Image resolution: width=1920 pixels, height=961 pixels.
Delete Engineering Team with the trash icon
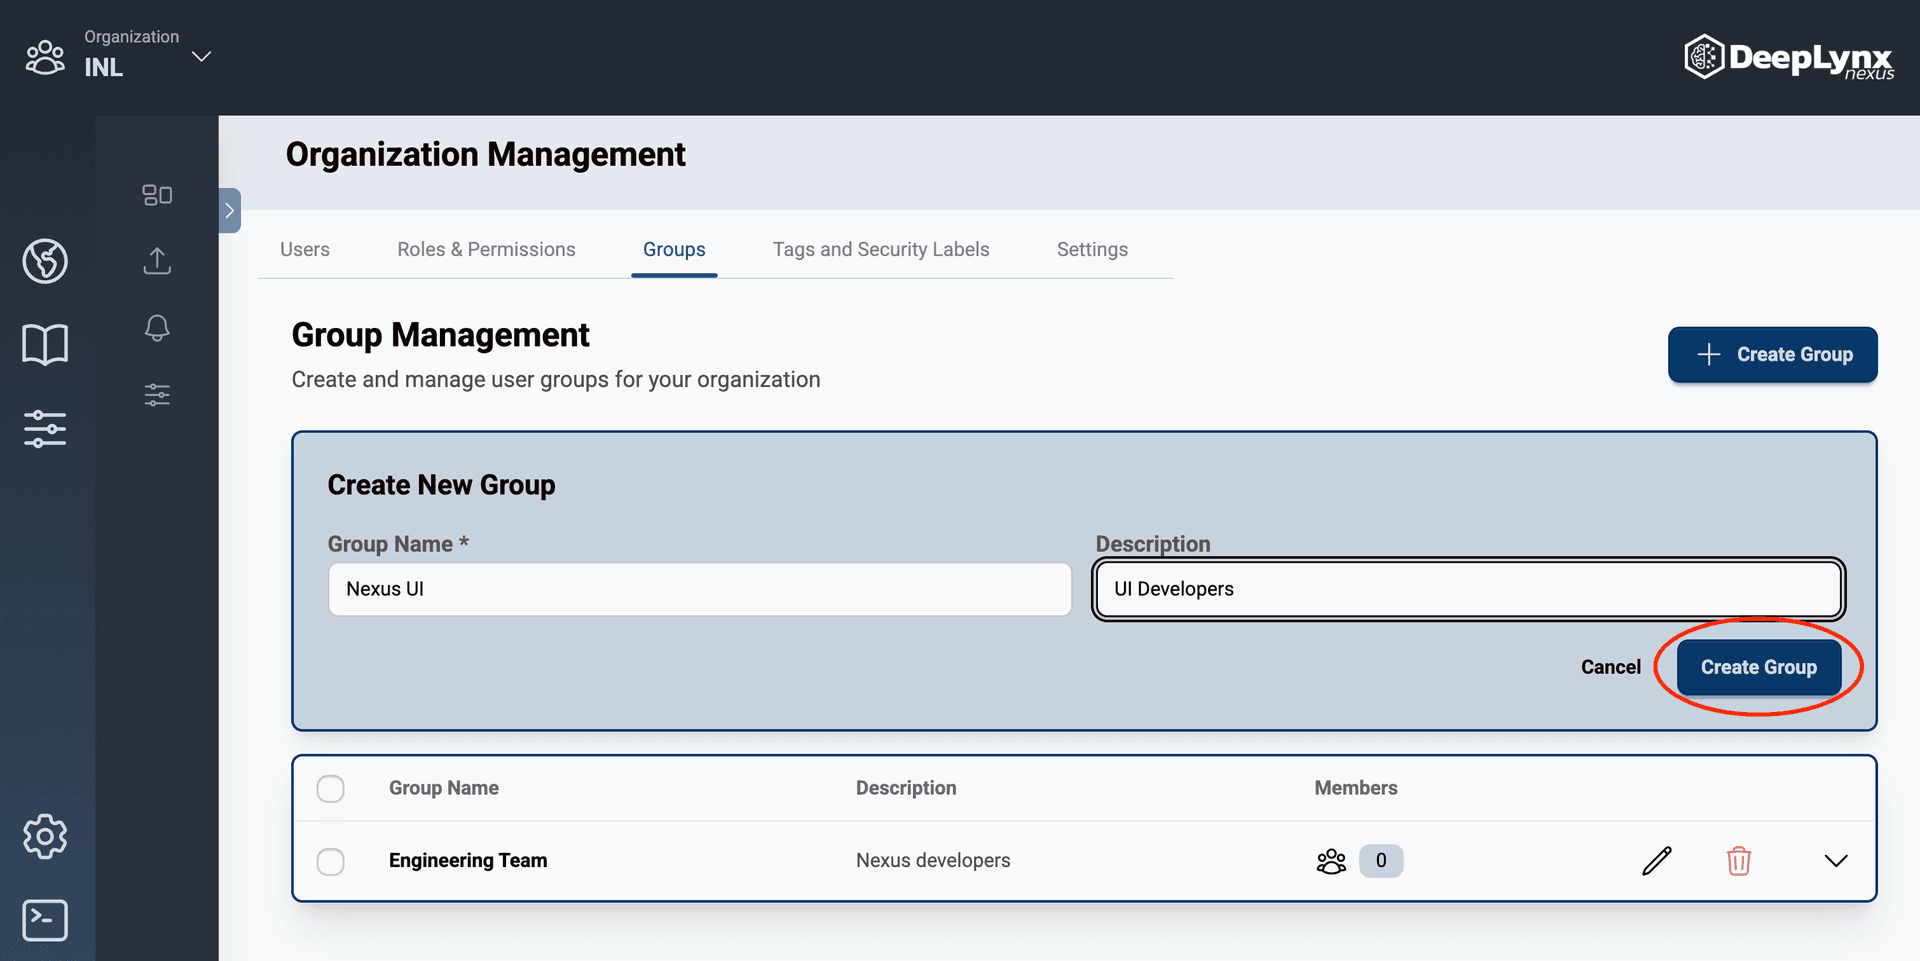click(1739, 860)
